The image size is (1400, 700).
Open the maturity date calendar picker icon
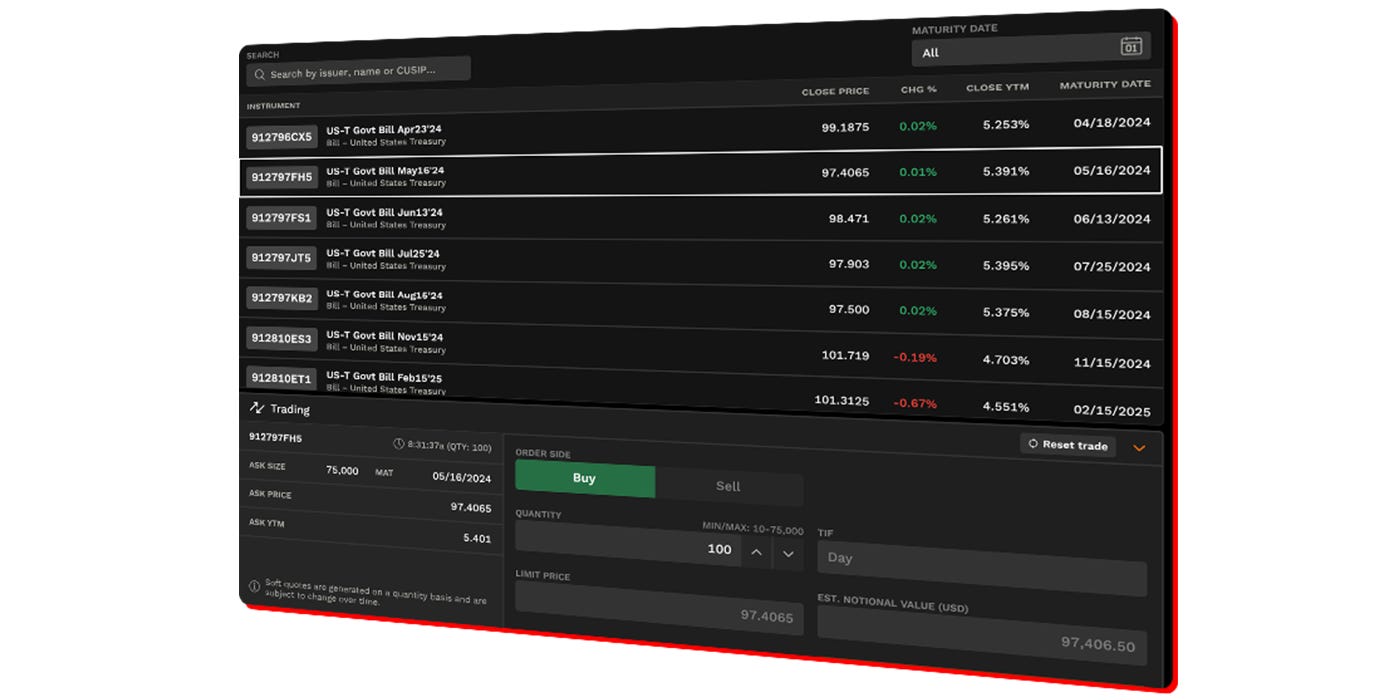pyautogui.click(x=1134, y=45)
